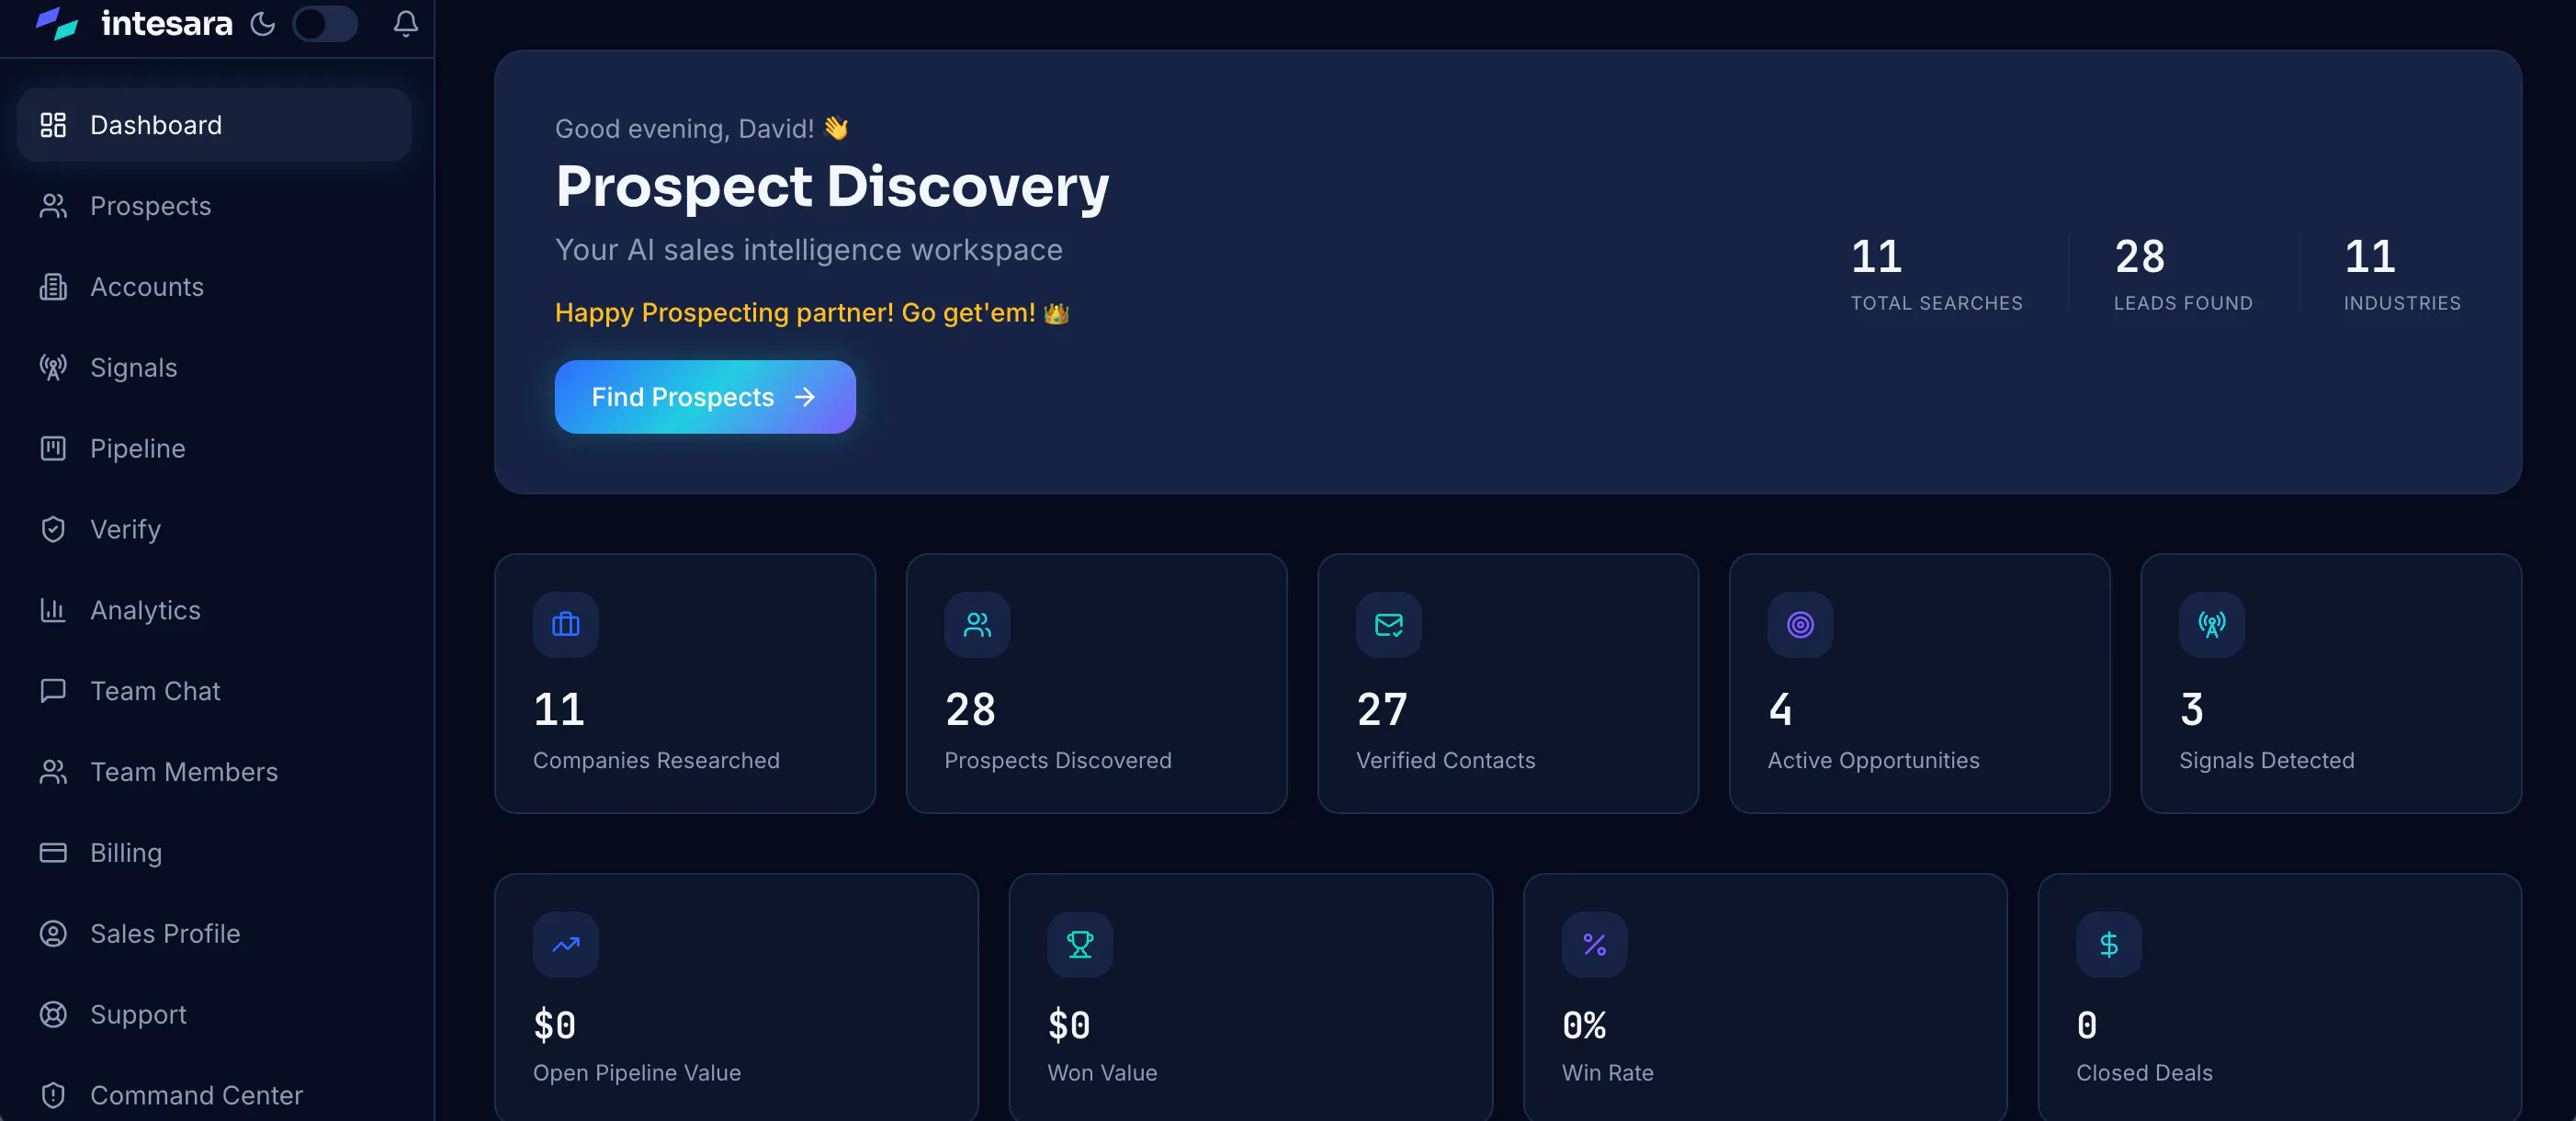Screen dimensions: 2576x1121
Task: Click the dollar icon on Closed Deals
Action: click(2109, 945)
